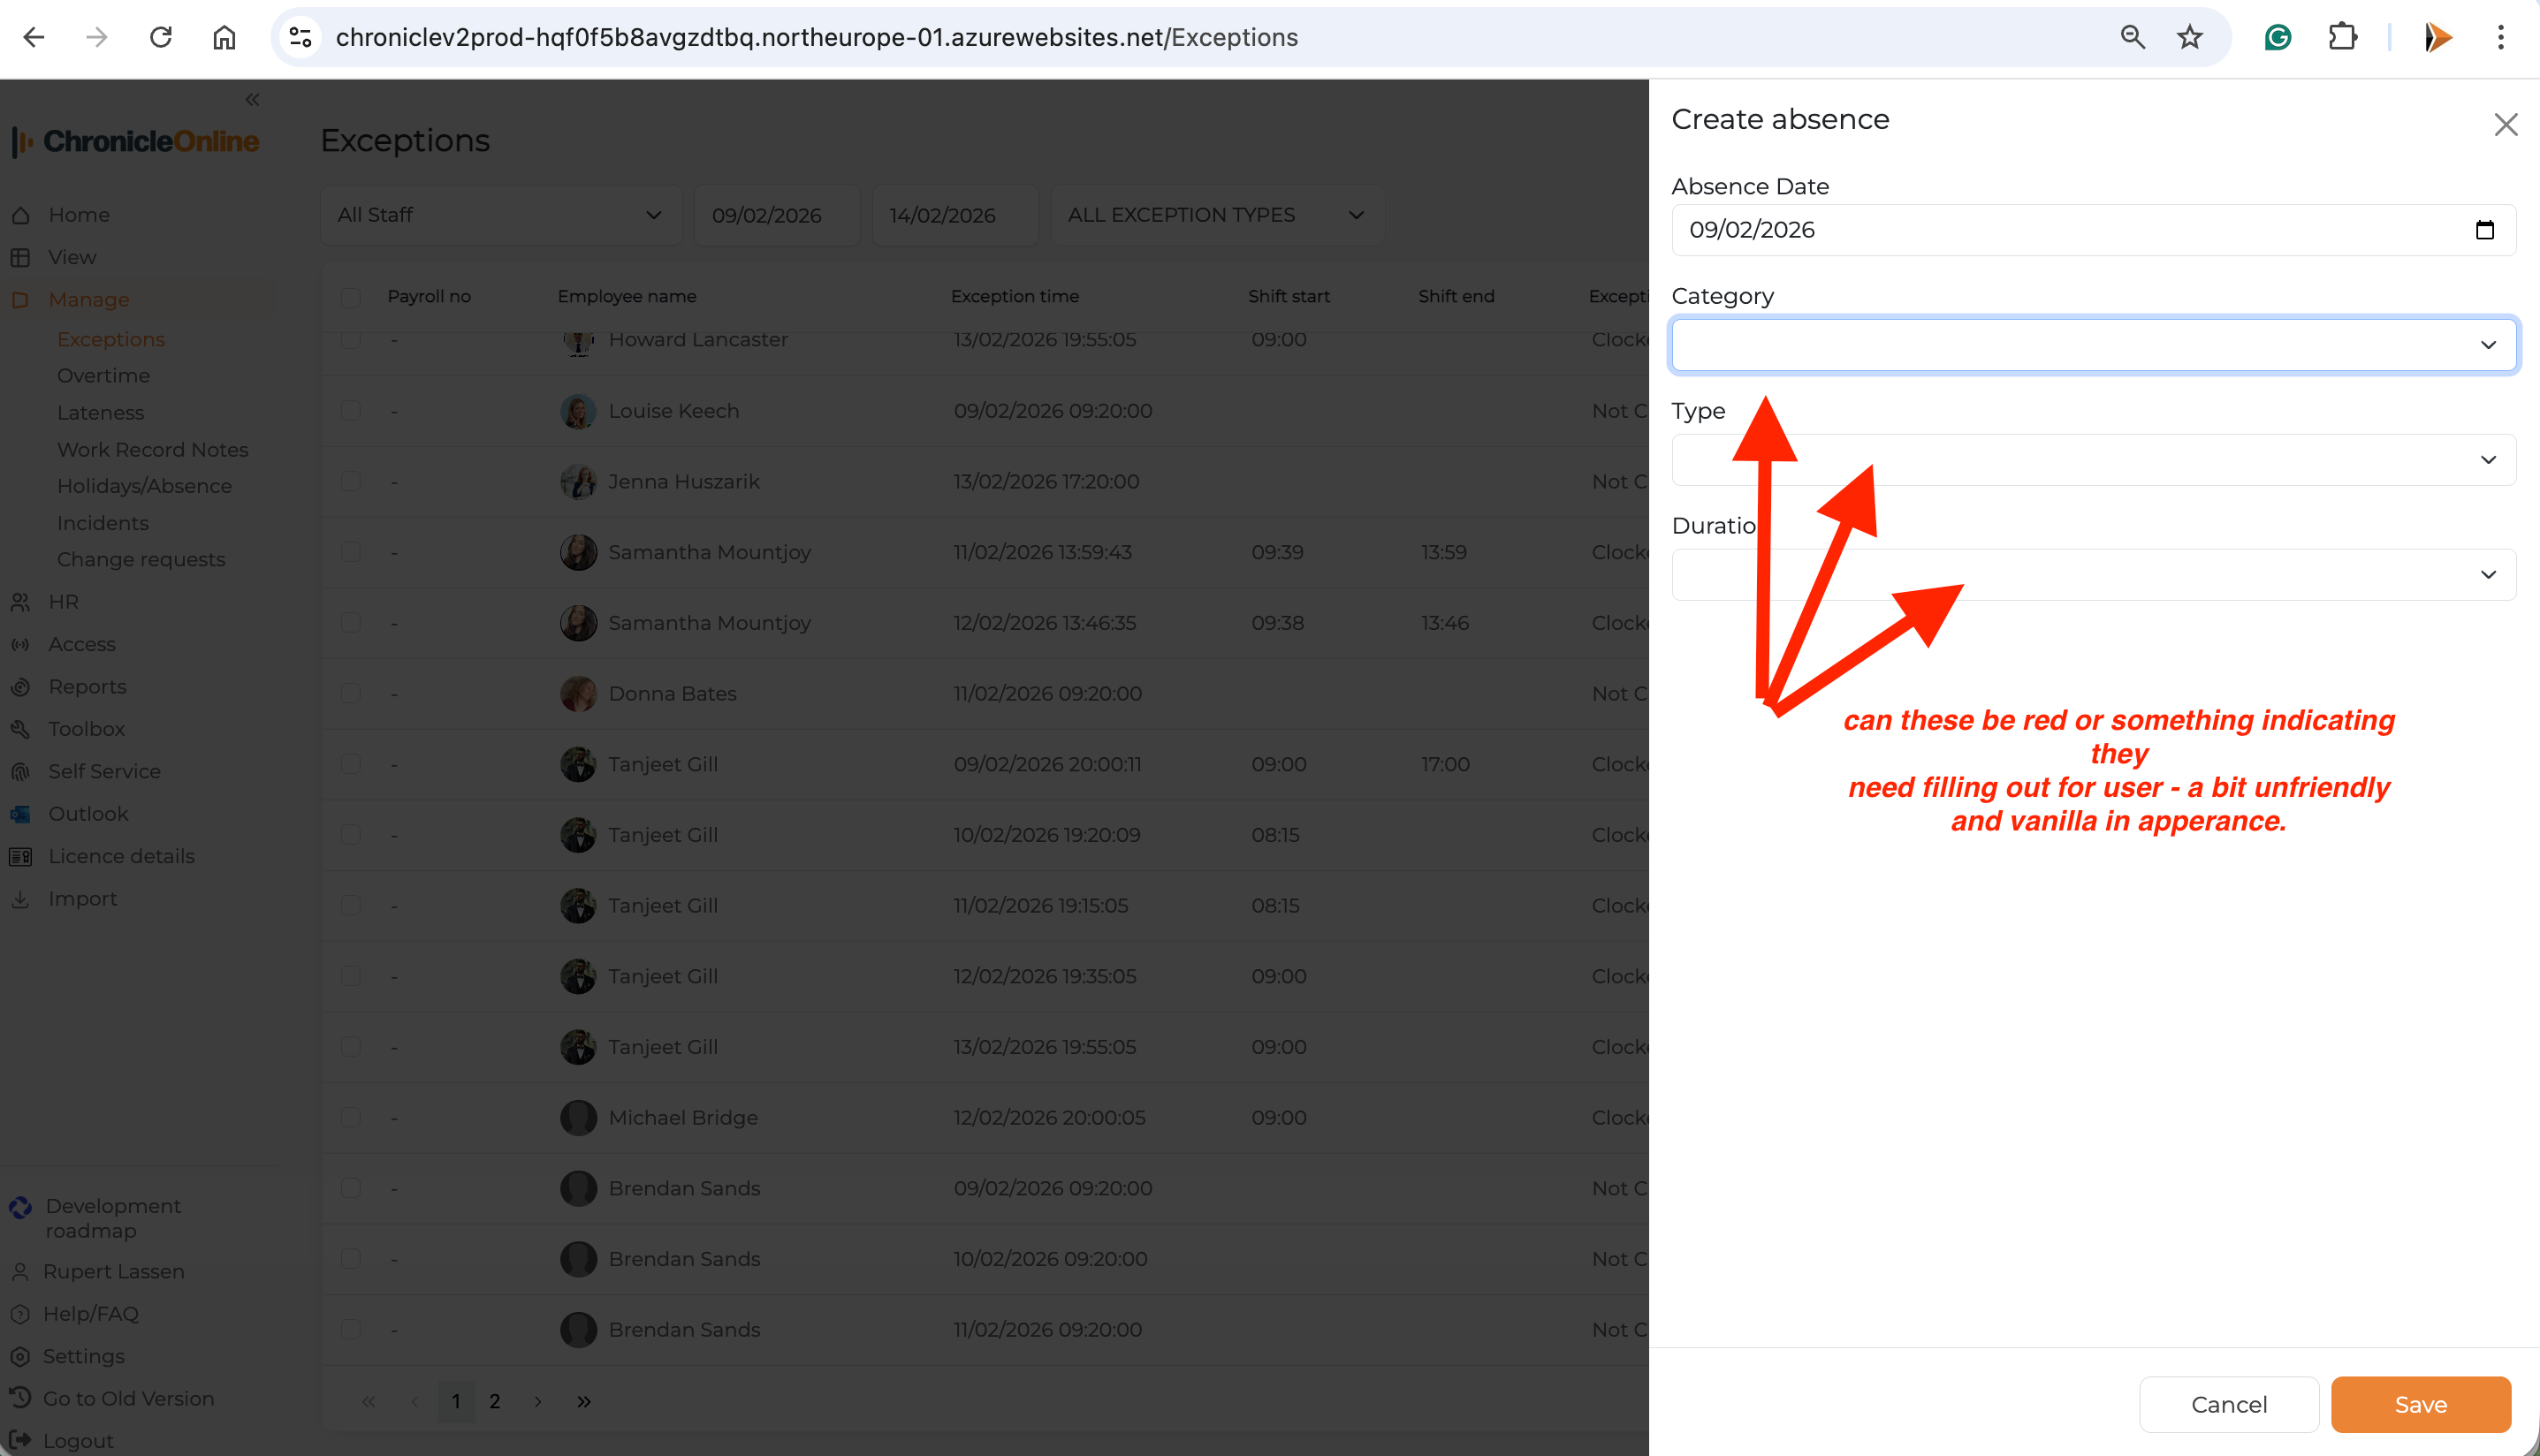Viewport: 2540px width, 1456px height.
Task: Open the Chrome three-dot menu
Action: (2501, 38)
